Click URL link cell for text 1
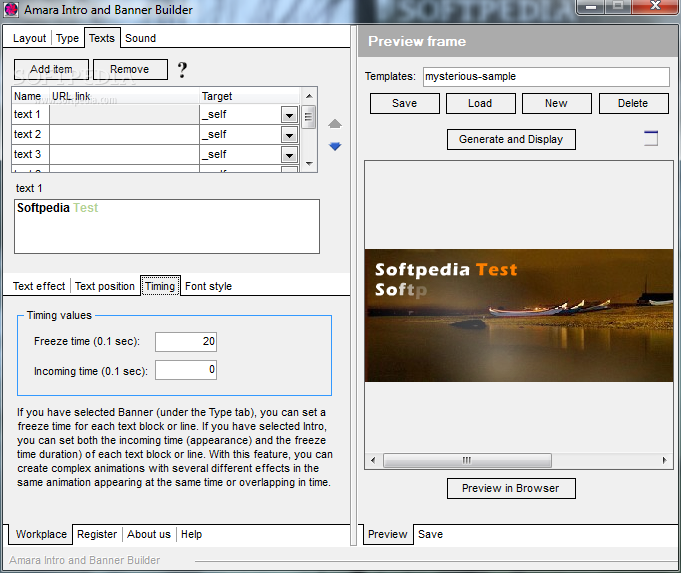Image resolution: width=681 pixels, height=573 pixels. pyautogui.click(x=124, y=115)
